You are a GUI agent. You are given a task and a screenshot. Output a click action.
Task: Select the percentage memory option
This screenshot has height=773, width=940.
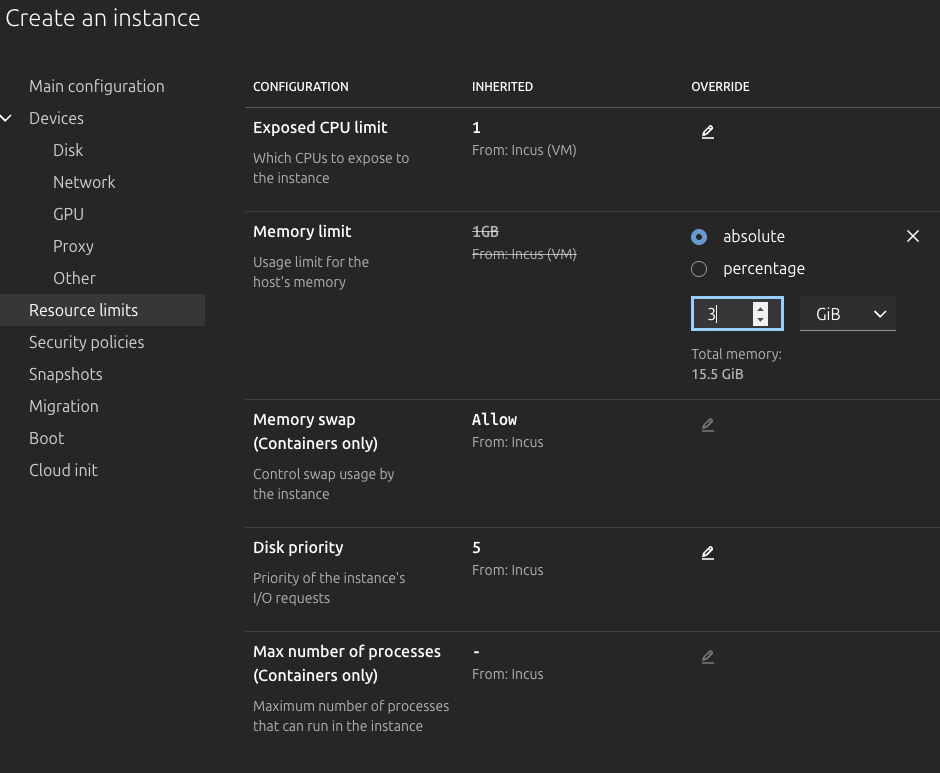coord(699,269)
